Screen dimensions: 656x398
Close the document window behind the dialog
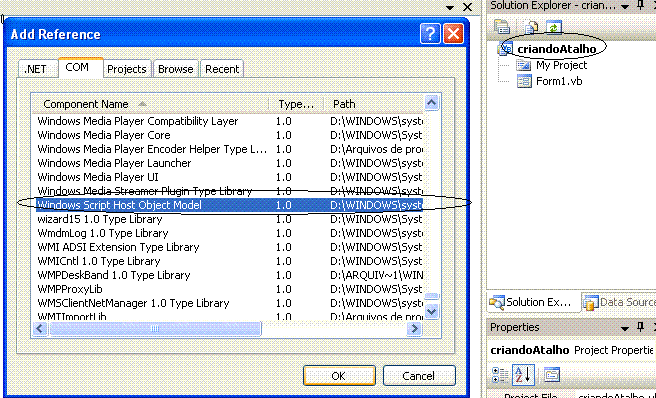[467, 7]
